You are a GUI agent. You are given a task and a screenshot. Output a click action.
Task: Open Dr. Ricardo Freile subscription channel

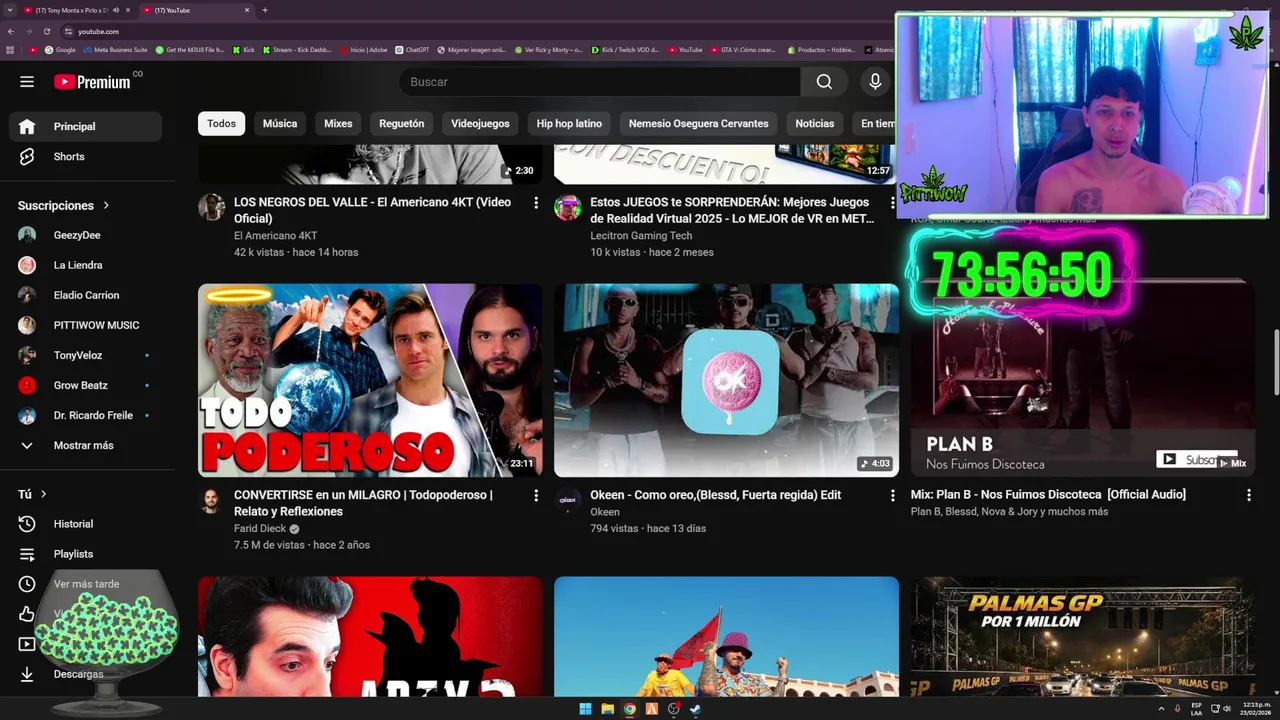coord(86,416)
